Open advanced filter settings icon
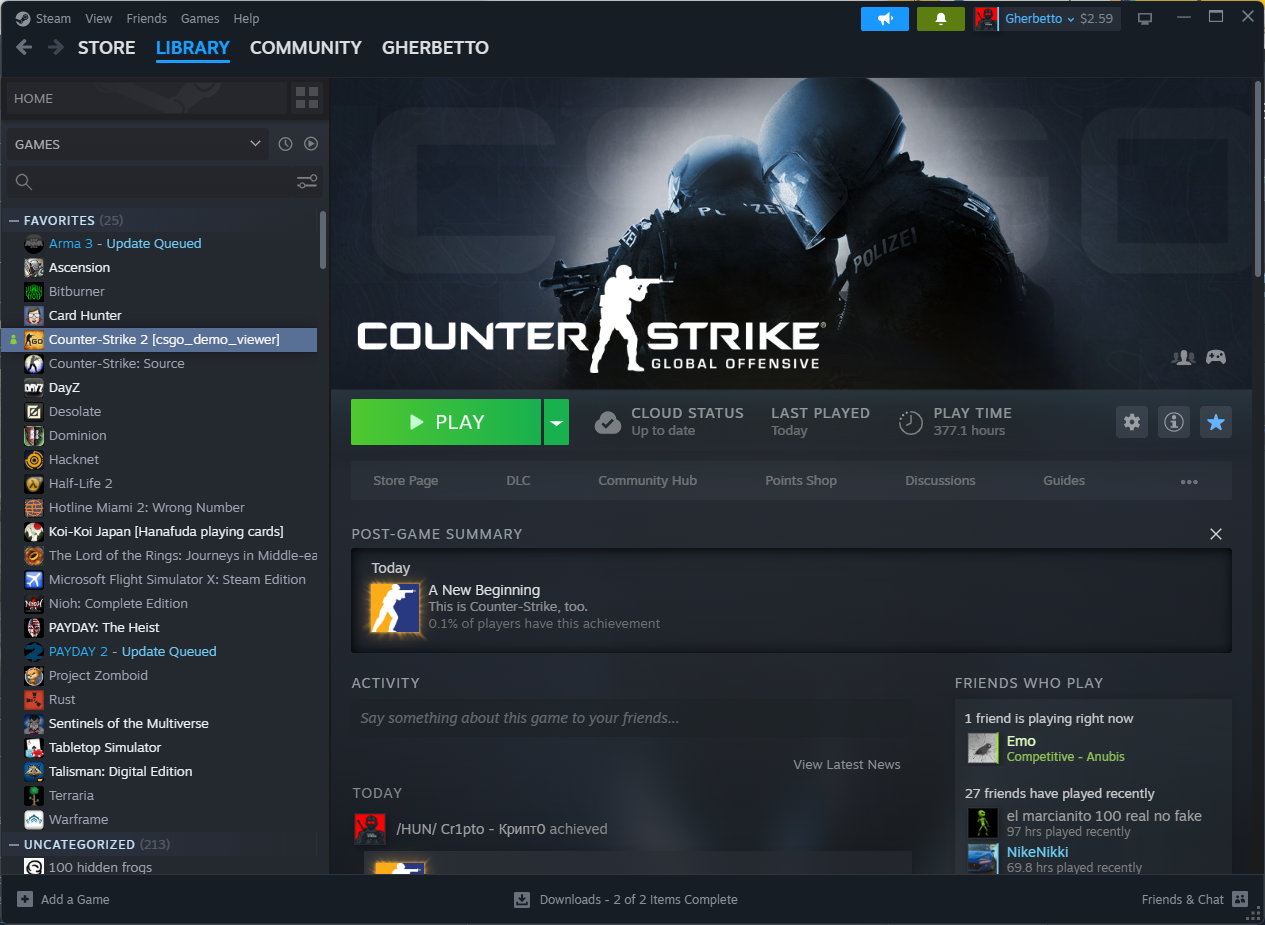The width and height of the screenshot is (1265, 925). [307, 181]
